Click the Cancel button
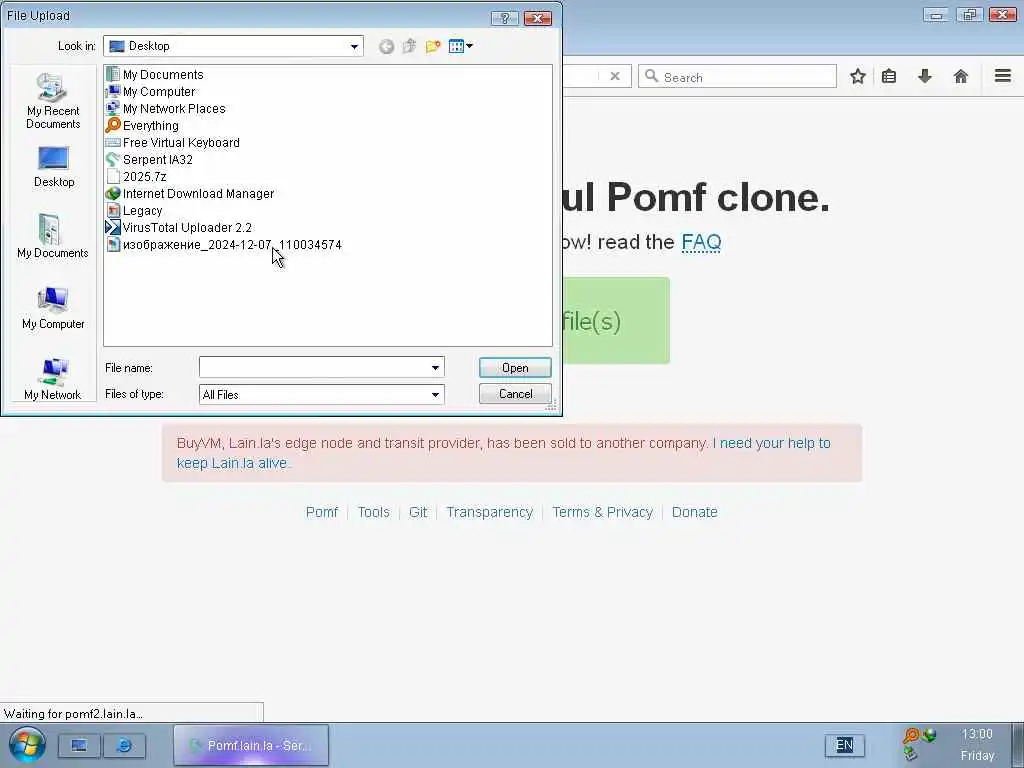Image resolution: width=1024 pixels, height=768 pixels. pyautogui.click(x=515, y=394)
